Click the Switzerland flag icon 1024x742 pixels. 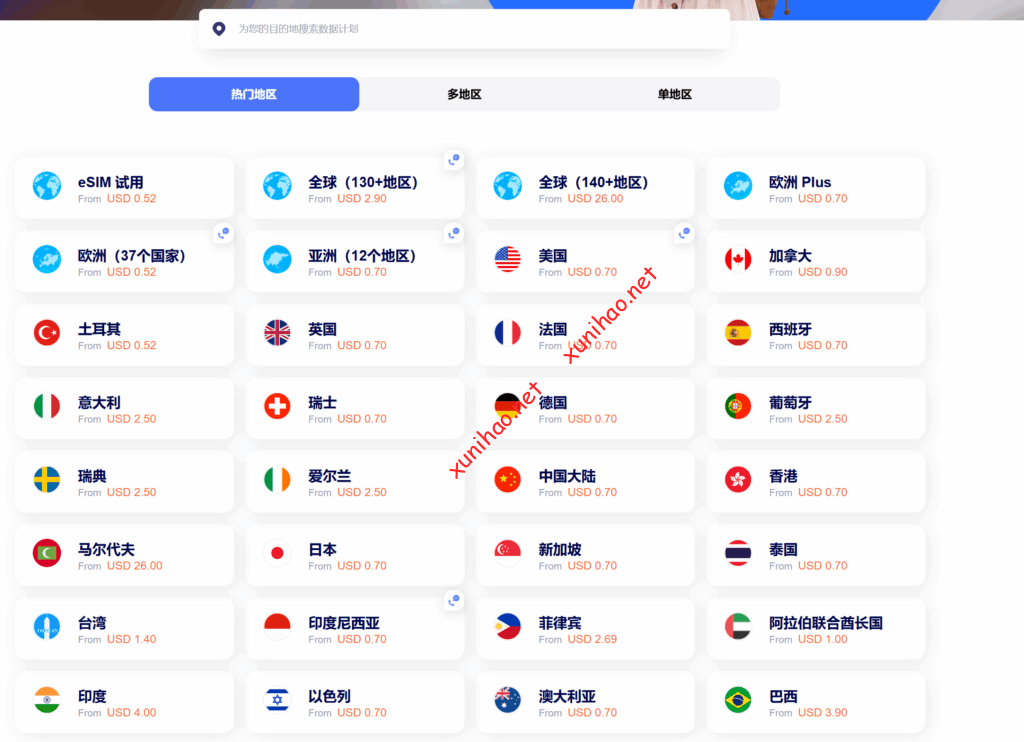pos(277,406)
